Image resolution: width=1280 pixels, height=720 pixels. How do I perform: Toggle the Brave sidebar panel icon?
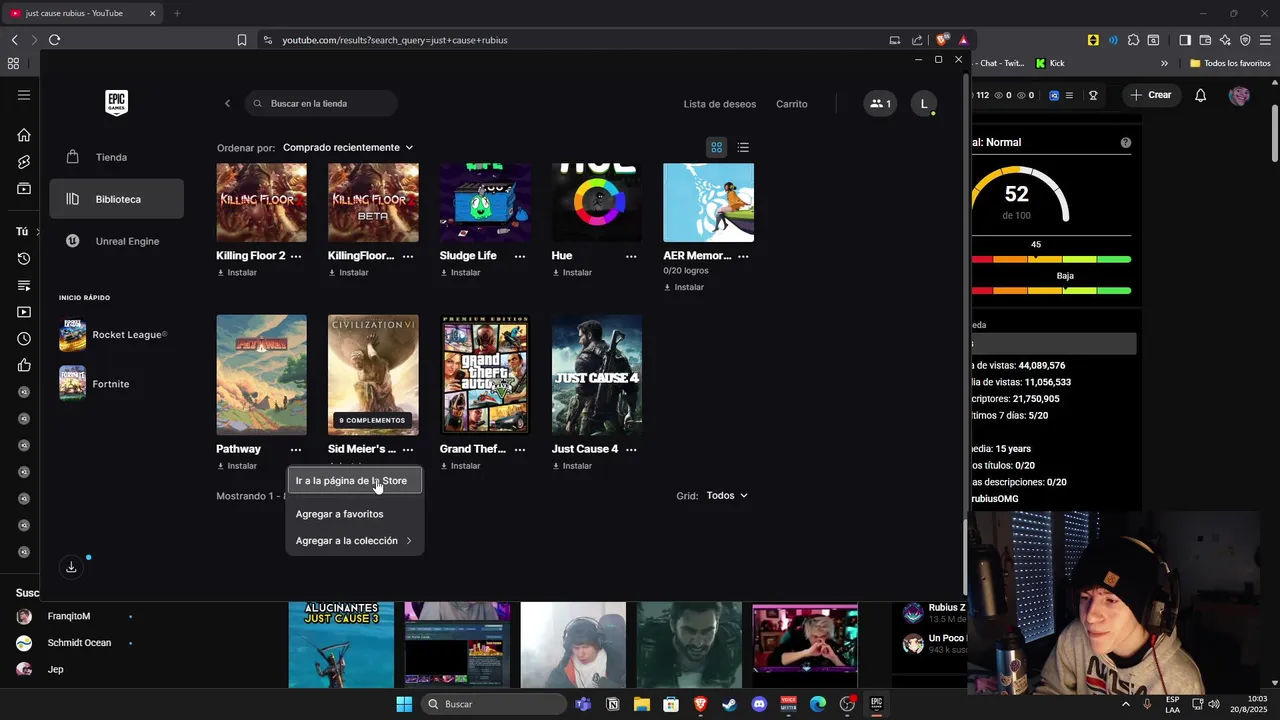(x=1184, y=40)
